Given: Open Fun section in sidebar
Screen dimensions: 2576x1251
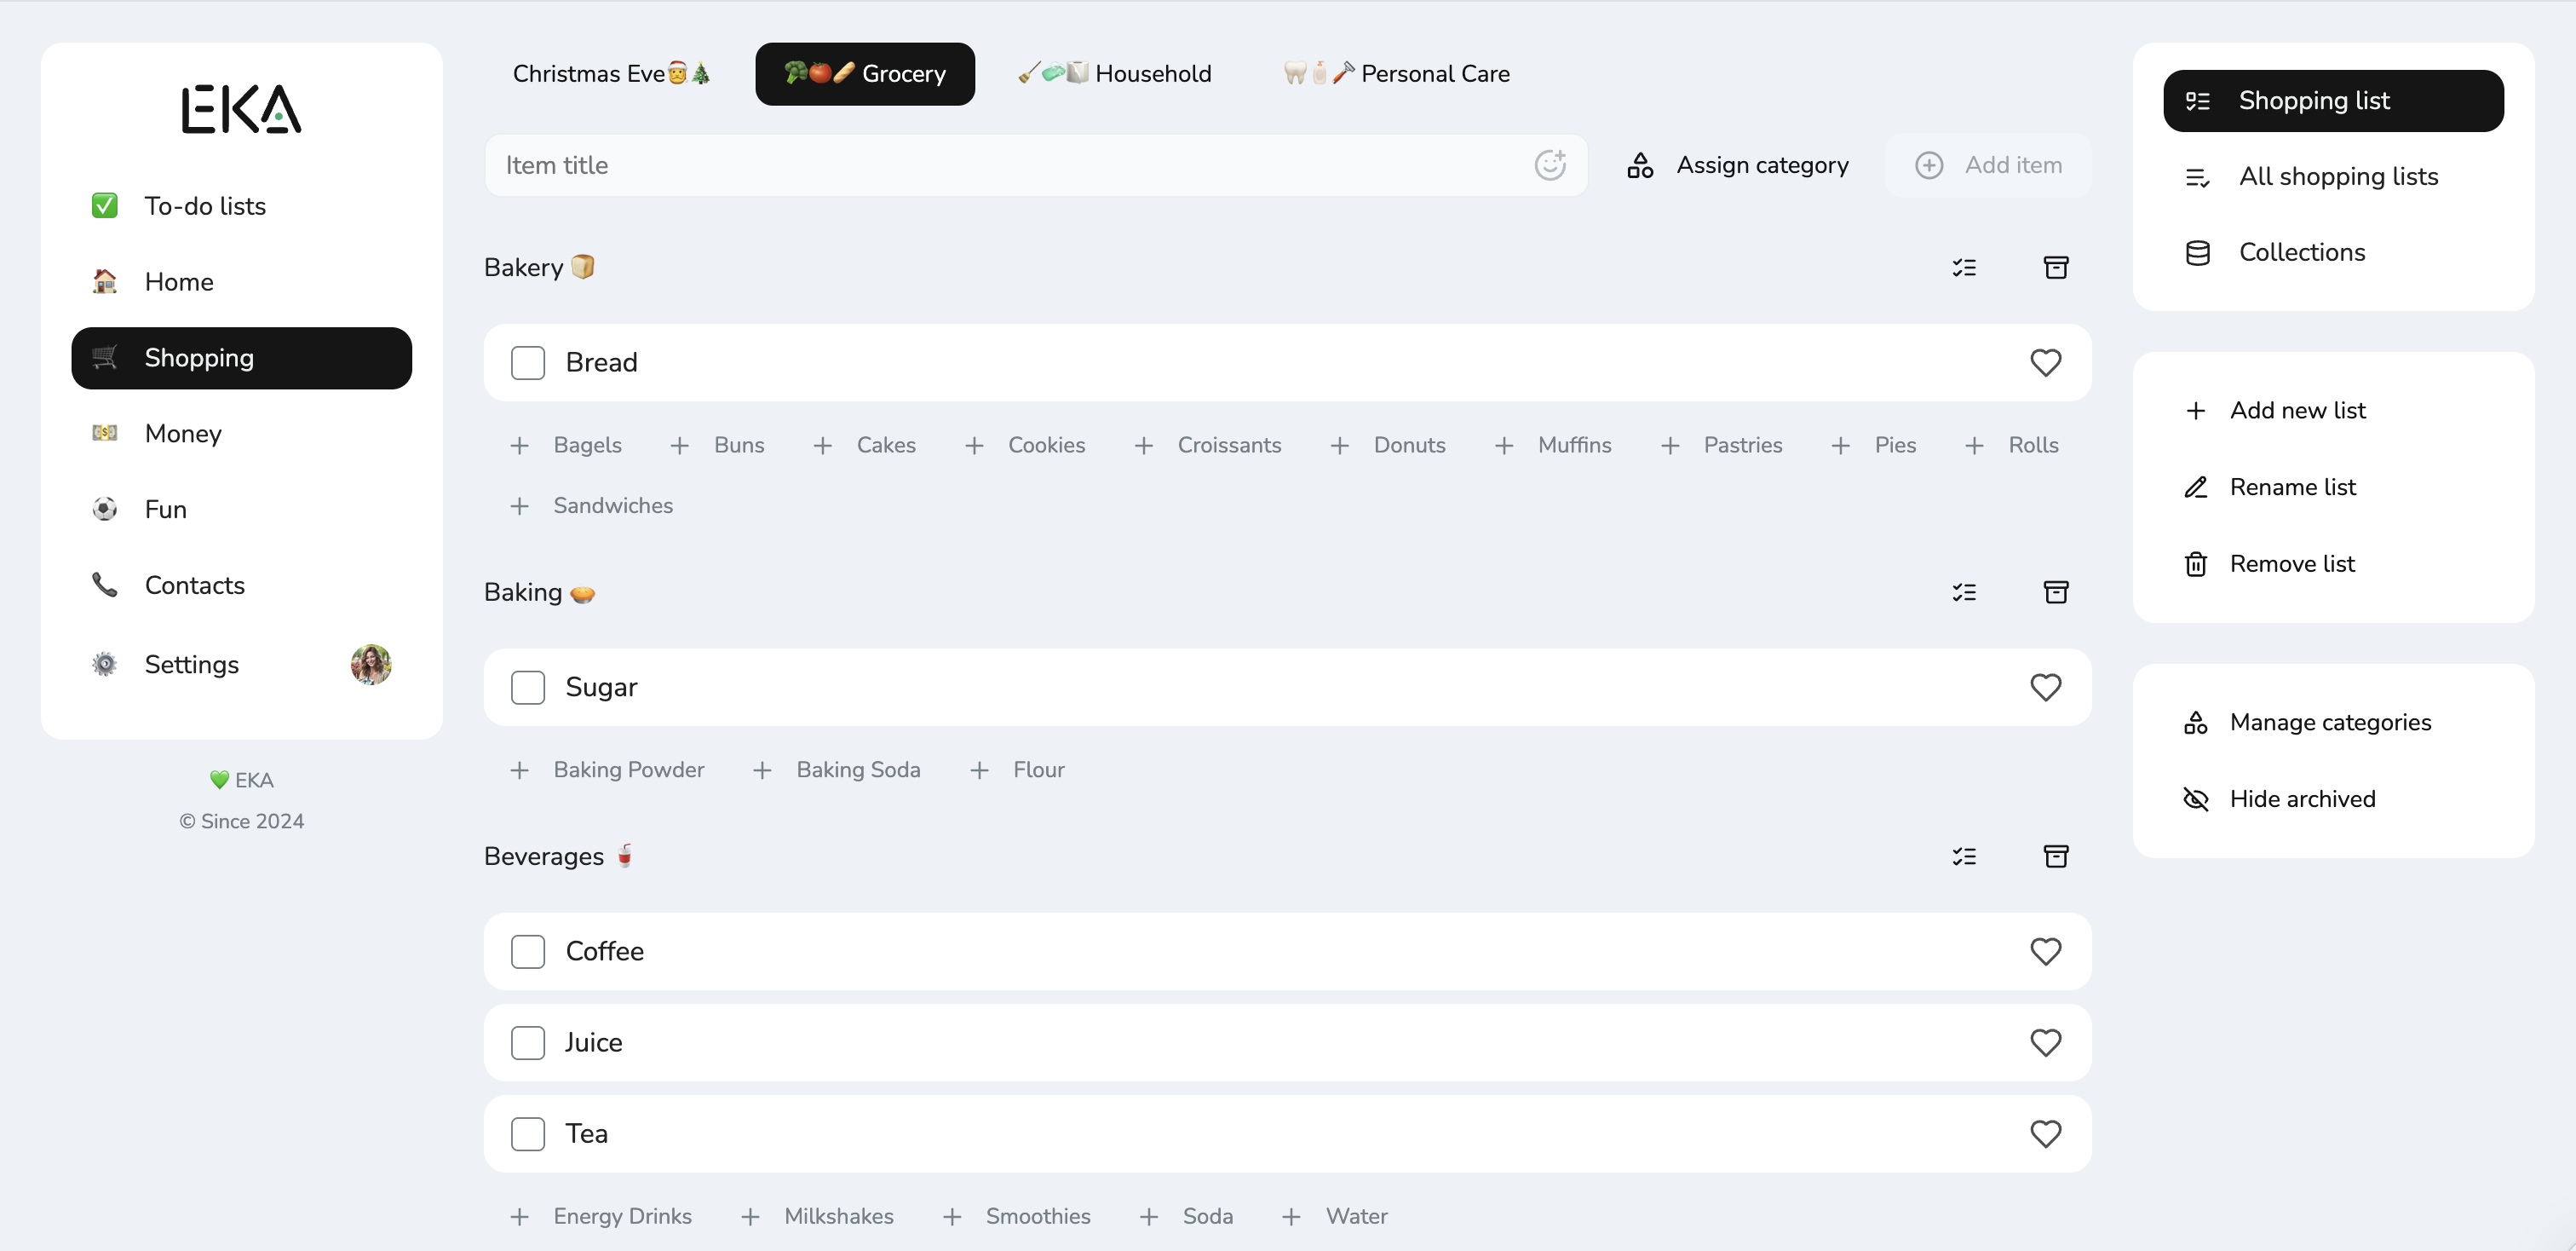Looking at the screenshot, I should pos(241,509).
